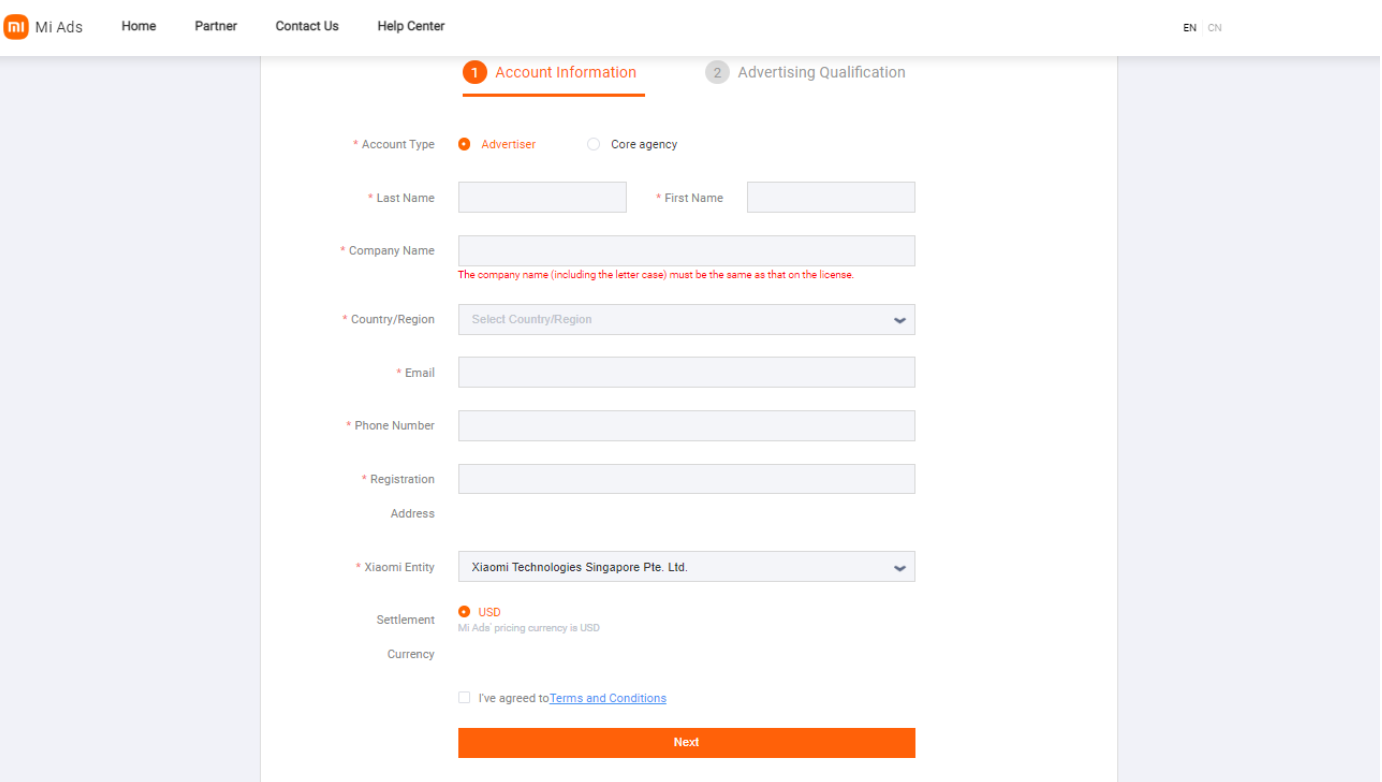
Task: Switch language to CN
Action: click(1214, 28)
